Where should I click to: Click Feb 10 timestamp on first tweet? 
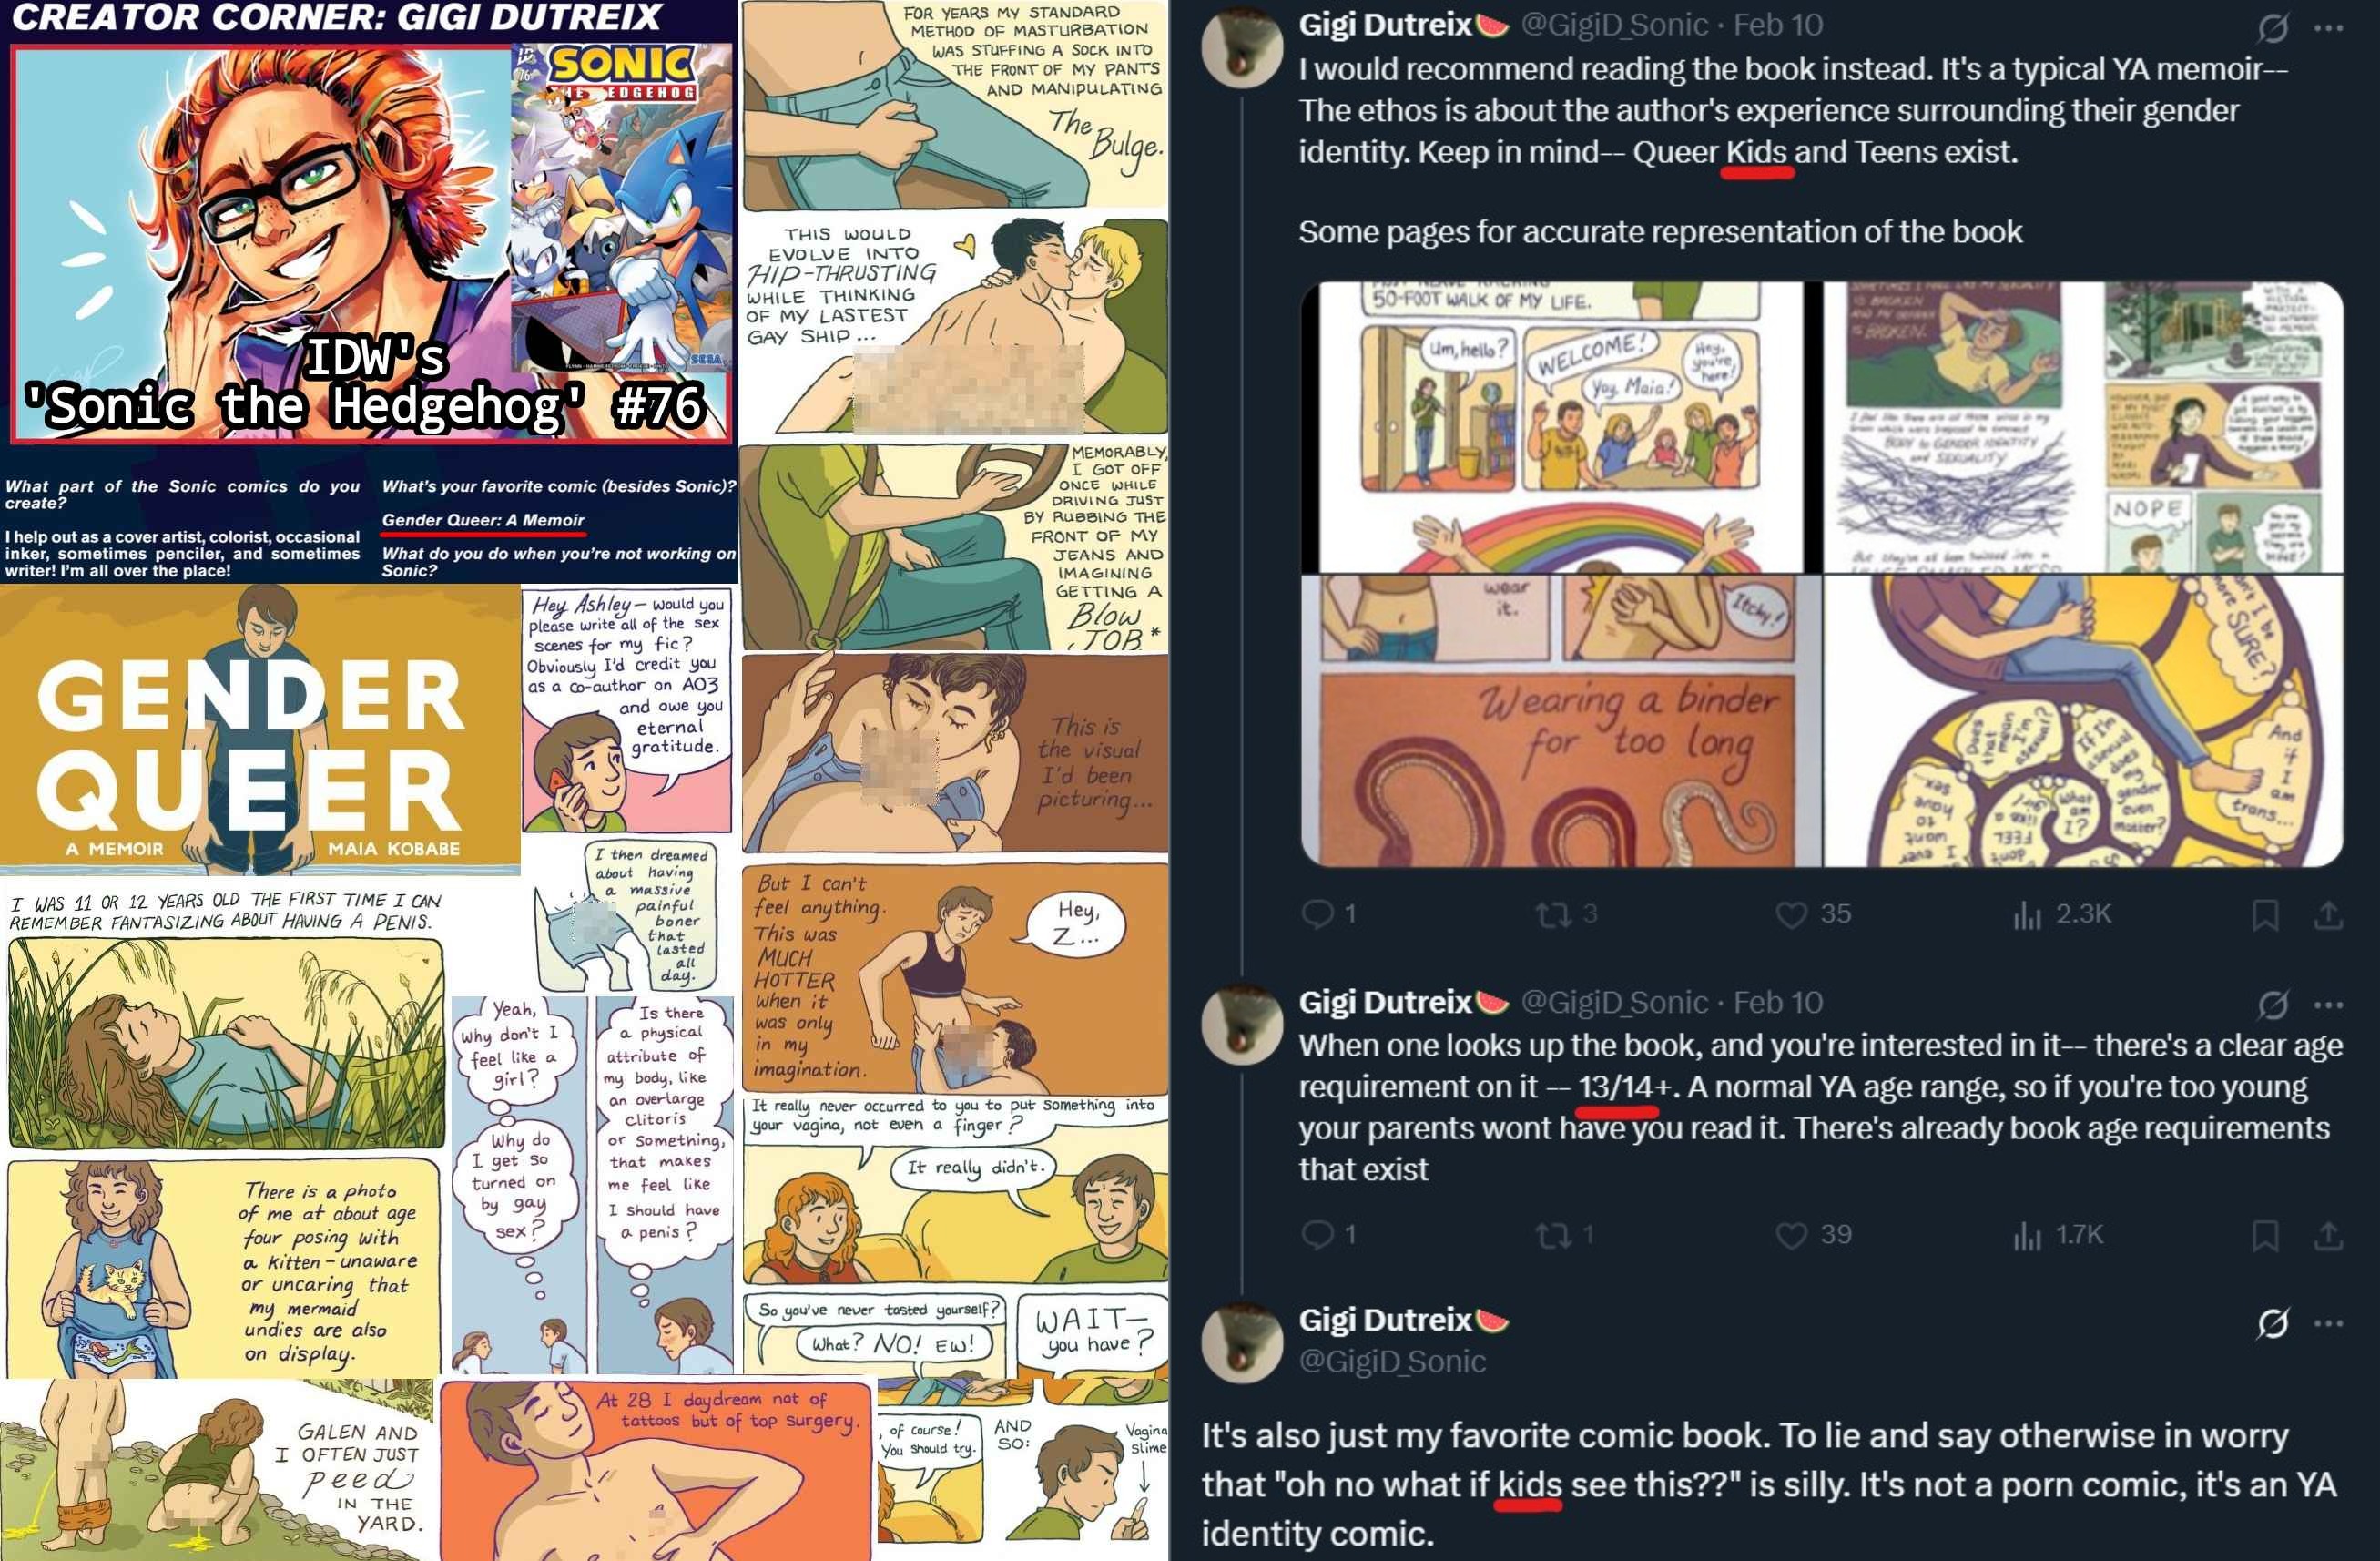click(1777, 24)
